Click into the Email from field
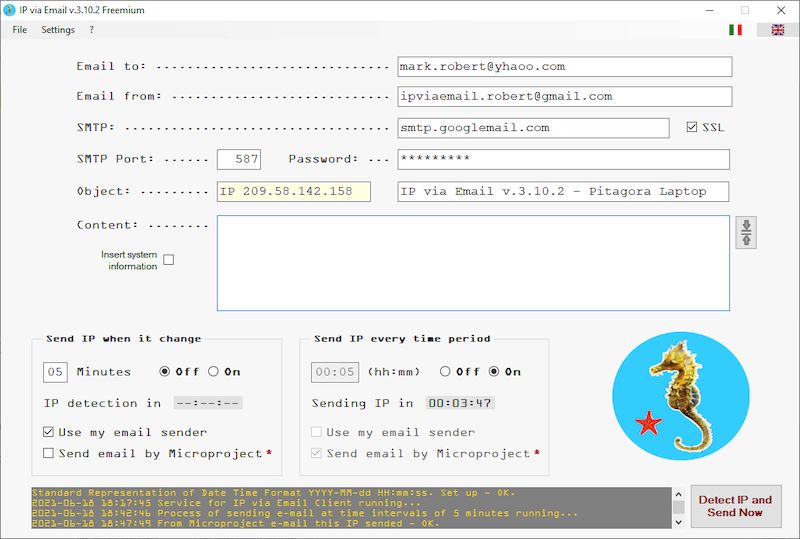Screen dimensions: 800x539 tap(565, 96)
